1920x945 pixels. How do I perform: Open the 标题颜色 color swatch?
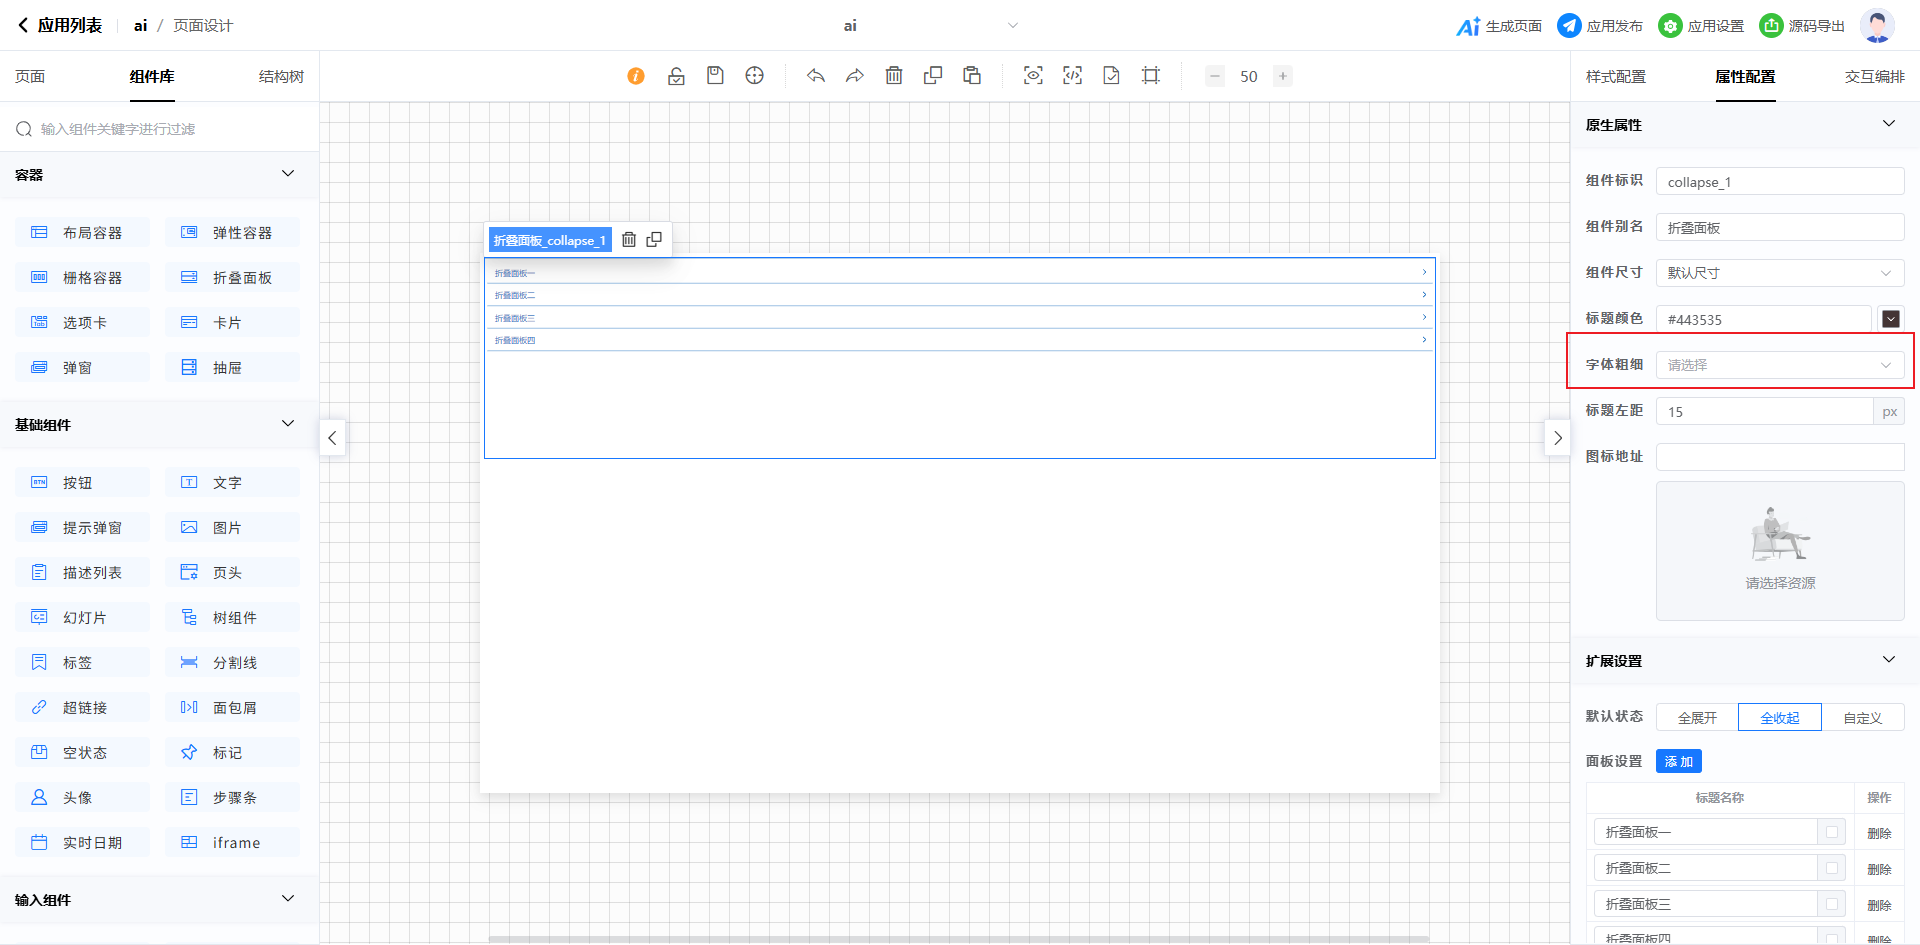pyautogui.click(x=1891, y=319)
